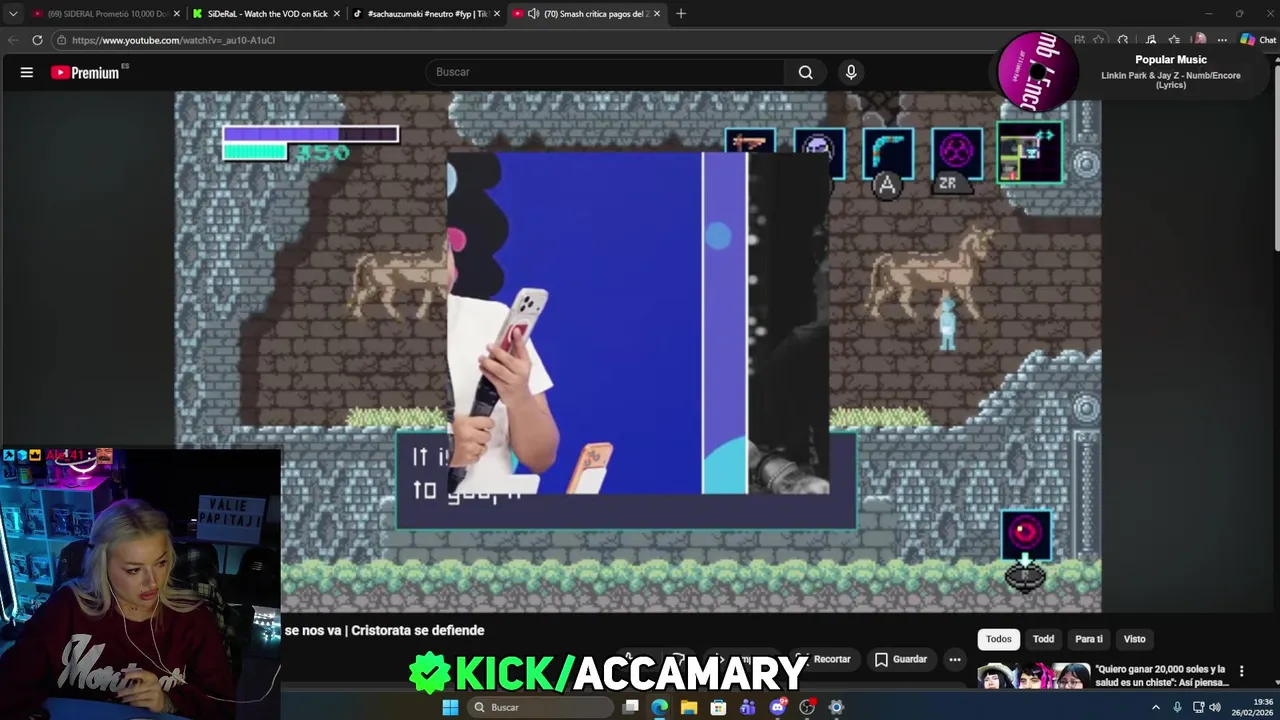Viewport: 1280px width, 720px height.
Task: Close the SiDeRaL Kick tab
Action: [337, 14]
